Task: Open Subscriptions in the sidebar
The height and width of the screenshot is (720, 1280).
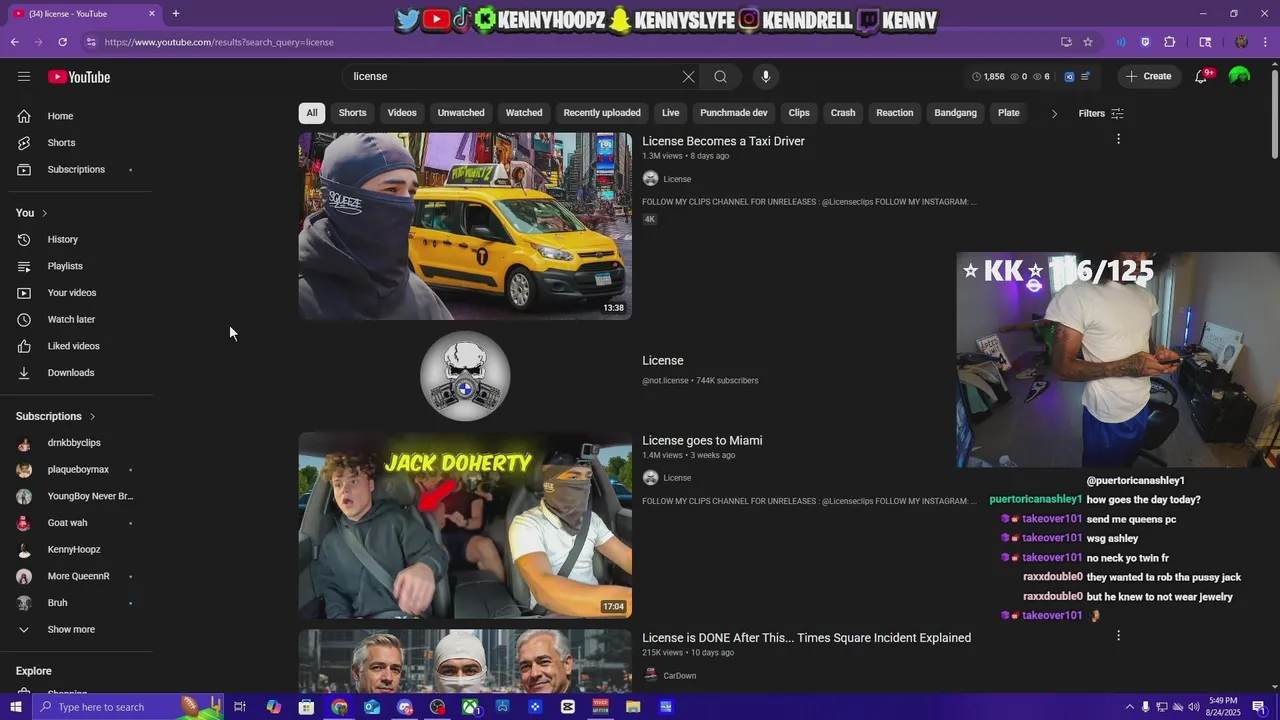Action: click(76, 169)
